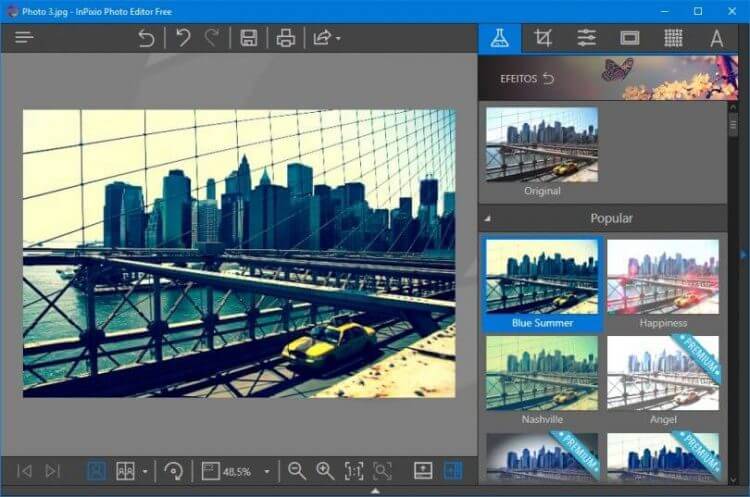Image resolution: width=750 pixels, height=497 pixels.
Task: Open the Adjustments sliders tab
Action: [586, 38]
